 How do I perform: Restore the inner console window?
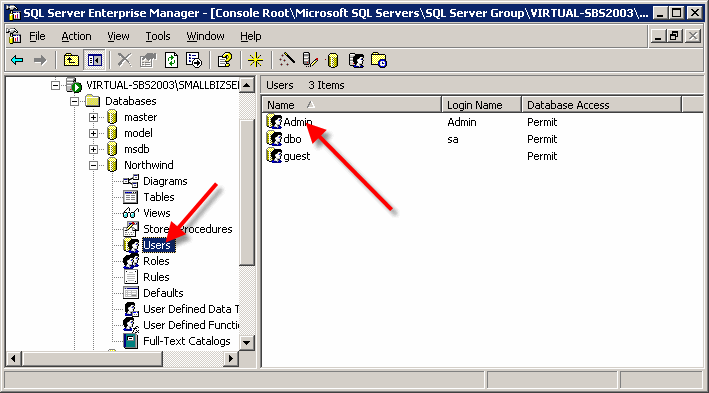pos(675,36)
